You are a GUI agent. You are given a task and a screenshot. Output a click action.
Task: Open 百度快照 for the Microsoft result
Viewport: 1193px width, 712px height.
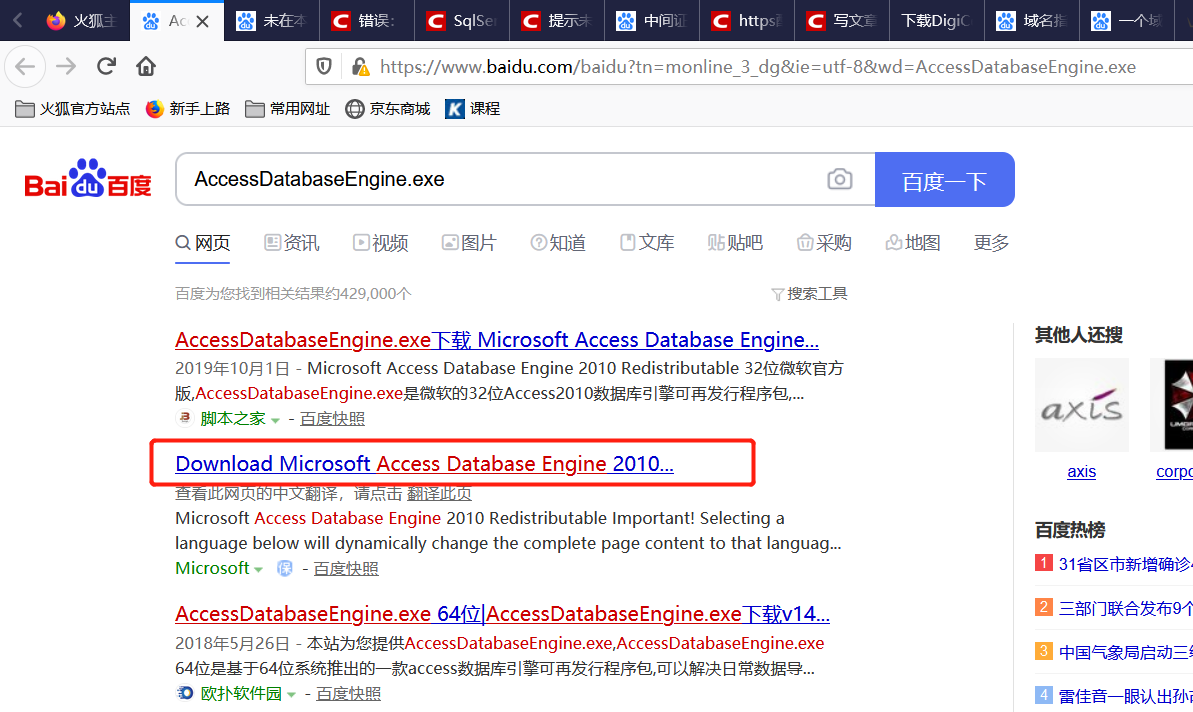pyautogui.click(x=346, y=569)
